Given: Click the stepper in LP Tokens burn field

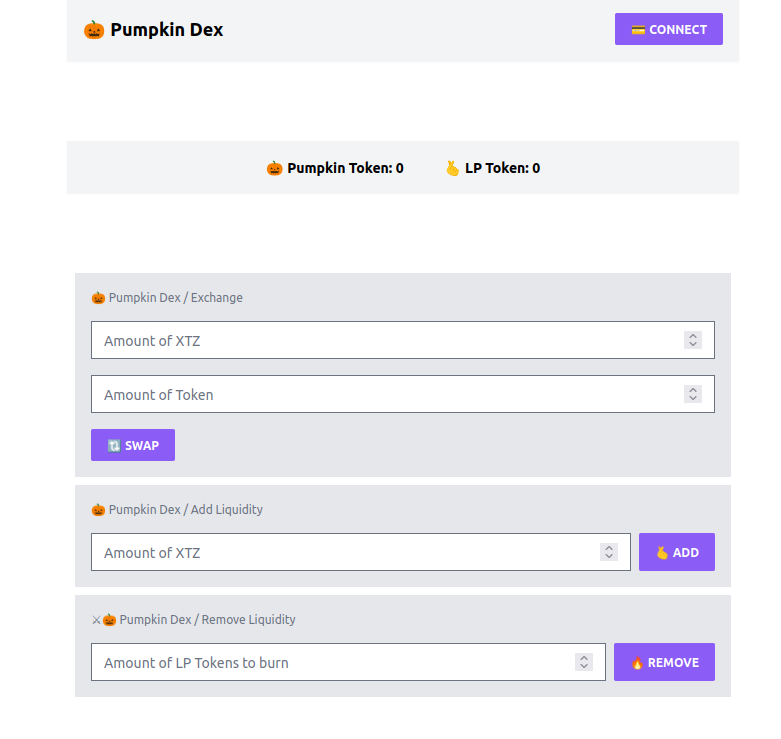Looking at the screenshot, I should pyautogui.click(x=585, y=662).
